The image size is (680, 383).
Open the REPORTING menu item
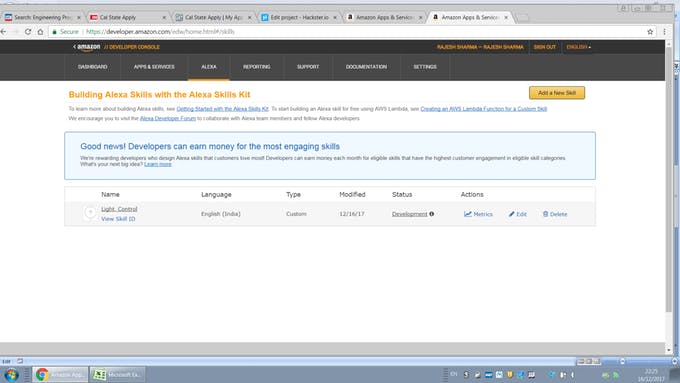coord(256,67)
